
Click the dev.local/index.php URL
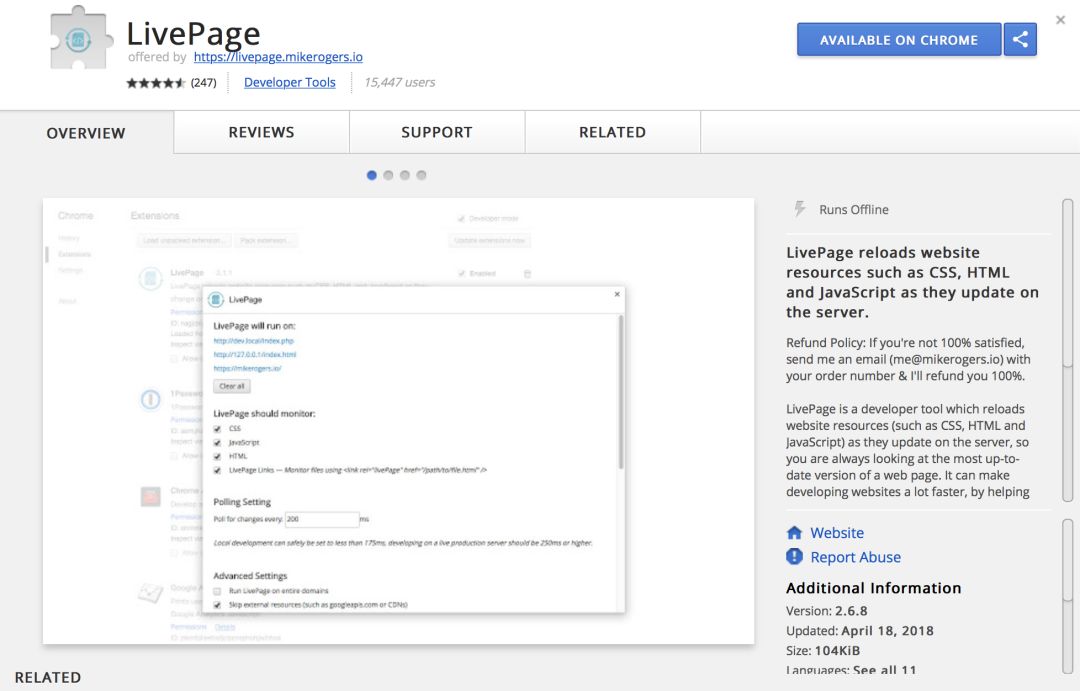(253, 341)
